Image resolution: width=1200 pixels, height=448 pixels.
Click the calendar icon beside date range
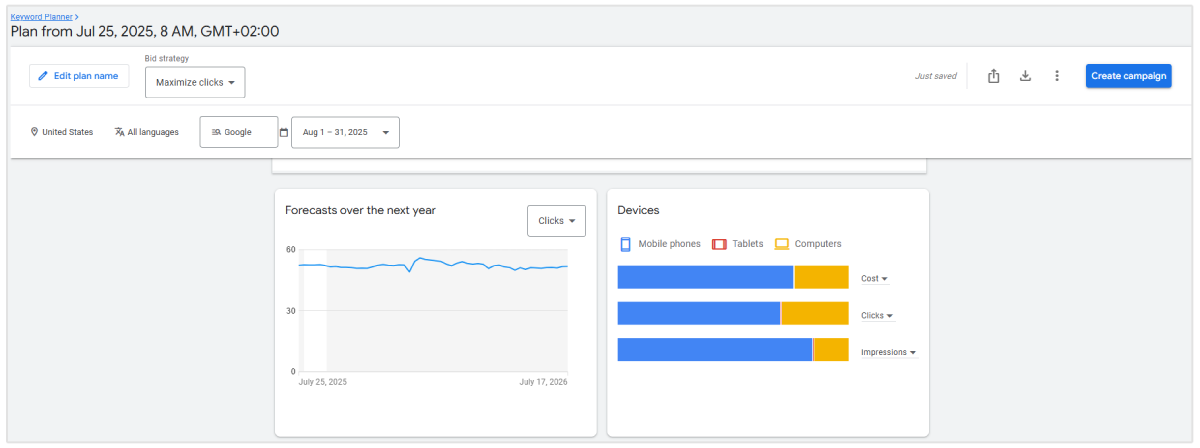point(284,132)
